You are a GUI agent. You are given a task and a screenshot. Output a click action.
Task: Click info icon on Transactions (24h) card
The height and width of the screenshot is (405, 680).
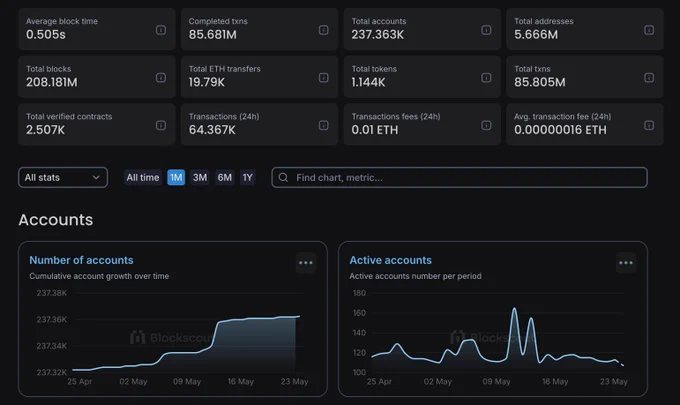324,125
